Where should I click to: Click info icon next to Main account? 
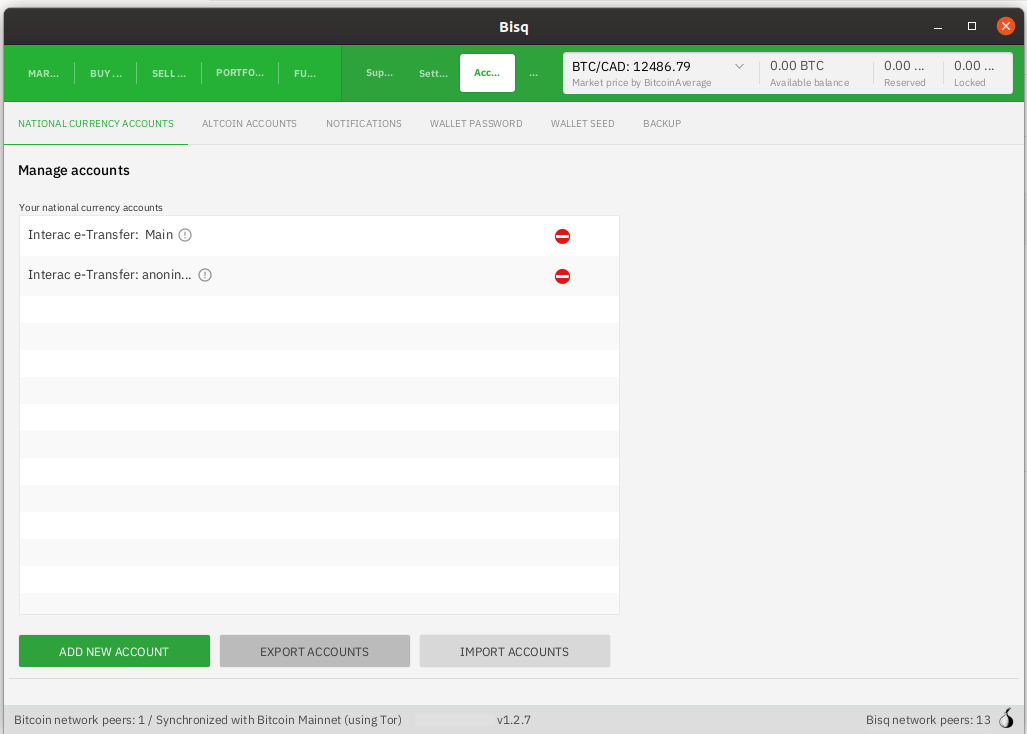[x=185, y=235]
